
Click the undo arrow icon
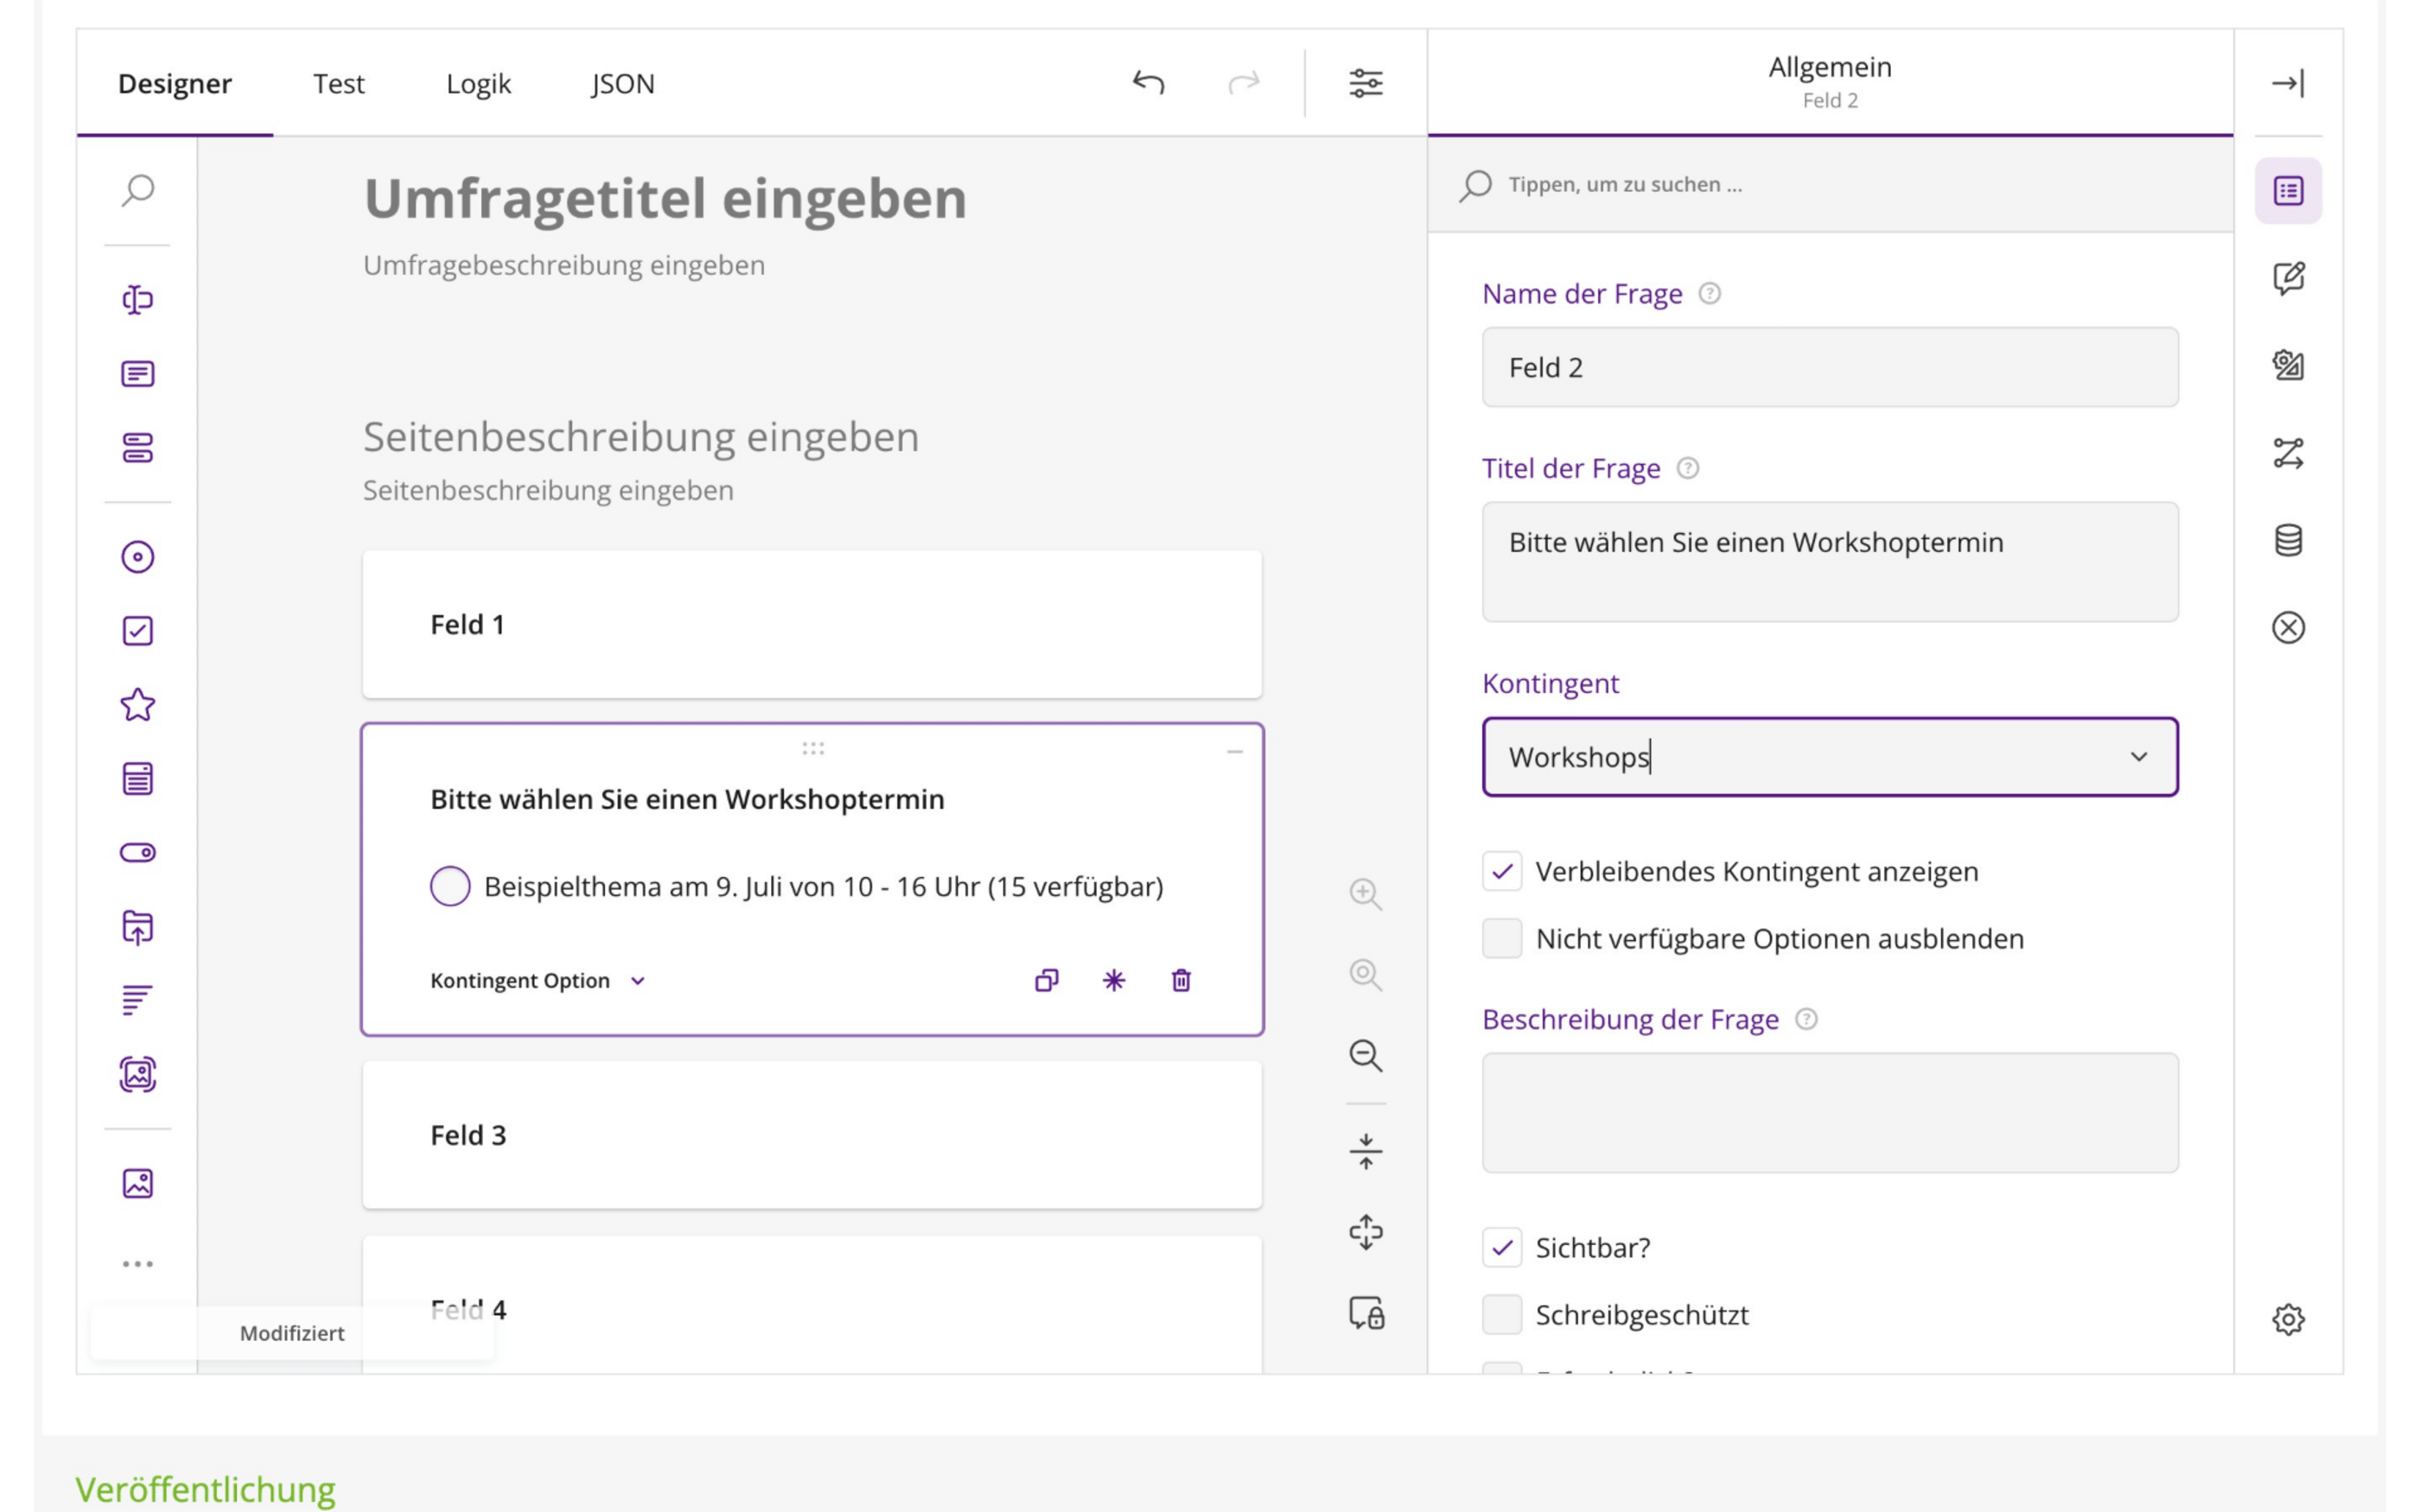coord(1148,83)
